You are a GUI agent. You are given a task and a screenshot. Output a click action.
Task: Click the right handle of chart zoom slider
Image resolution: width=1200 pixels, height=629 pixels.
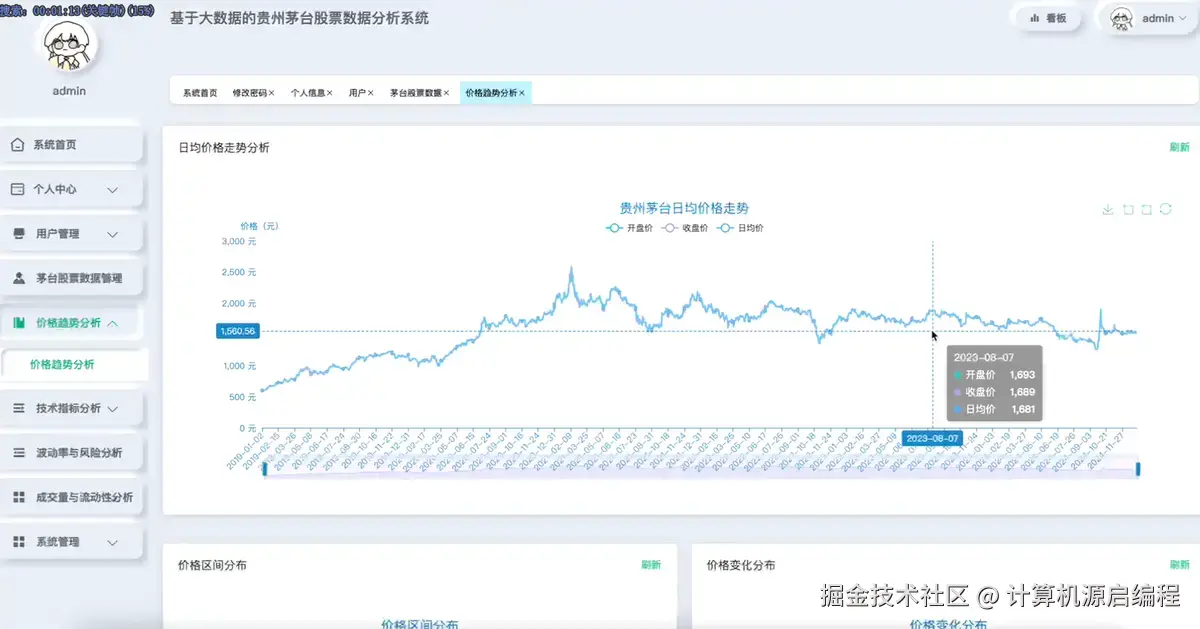pyautogui.click(x=1138, y=469)
